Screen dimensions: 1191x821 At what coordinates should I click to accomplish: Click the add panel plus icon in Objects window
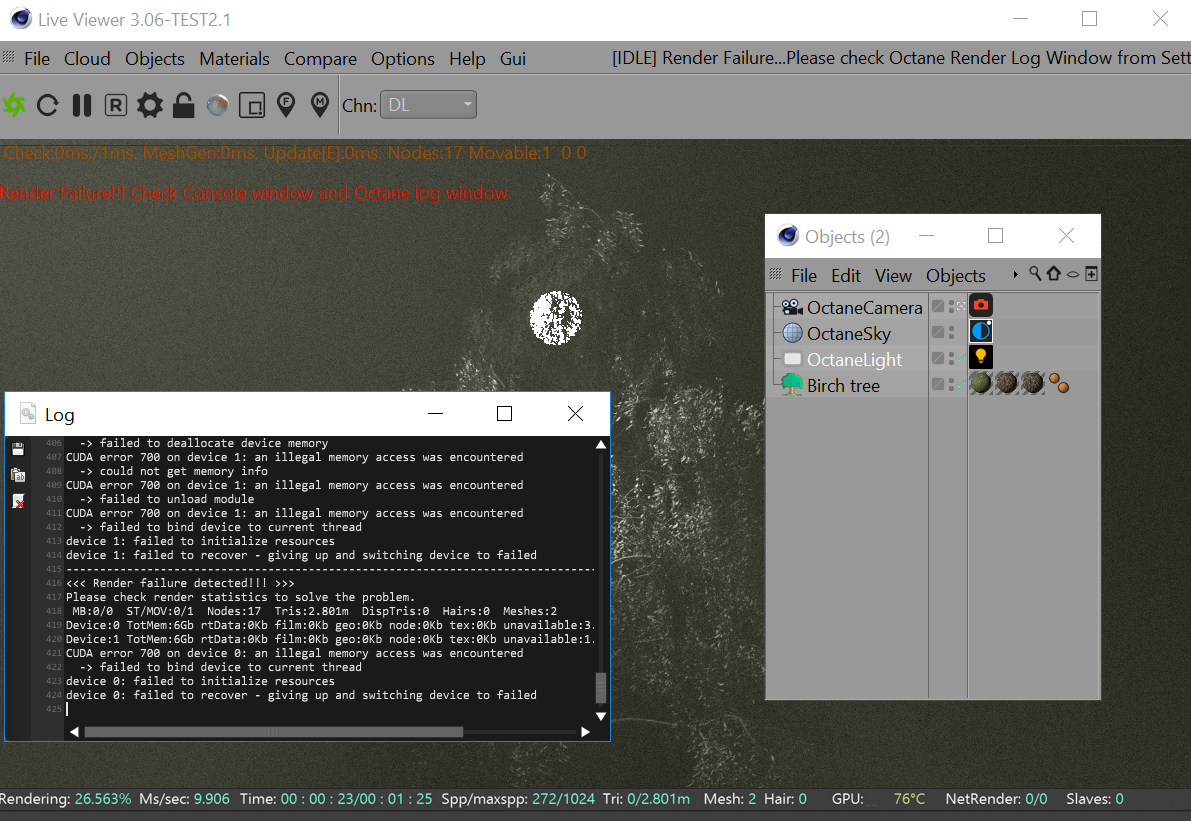point(1091,273)
